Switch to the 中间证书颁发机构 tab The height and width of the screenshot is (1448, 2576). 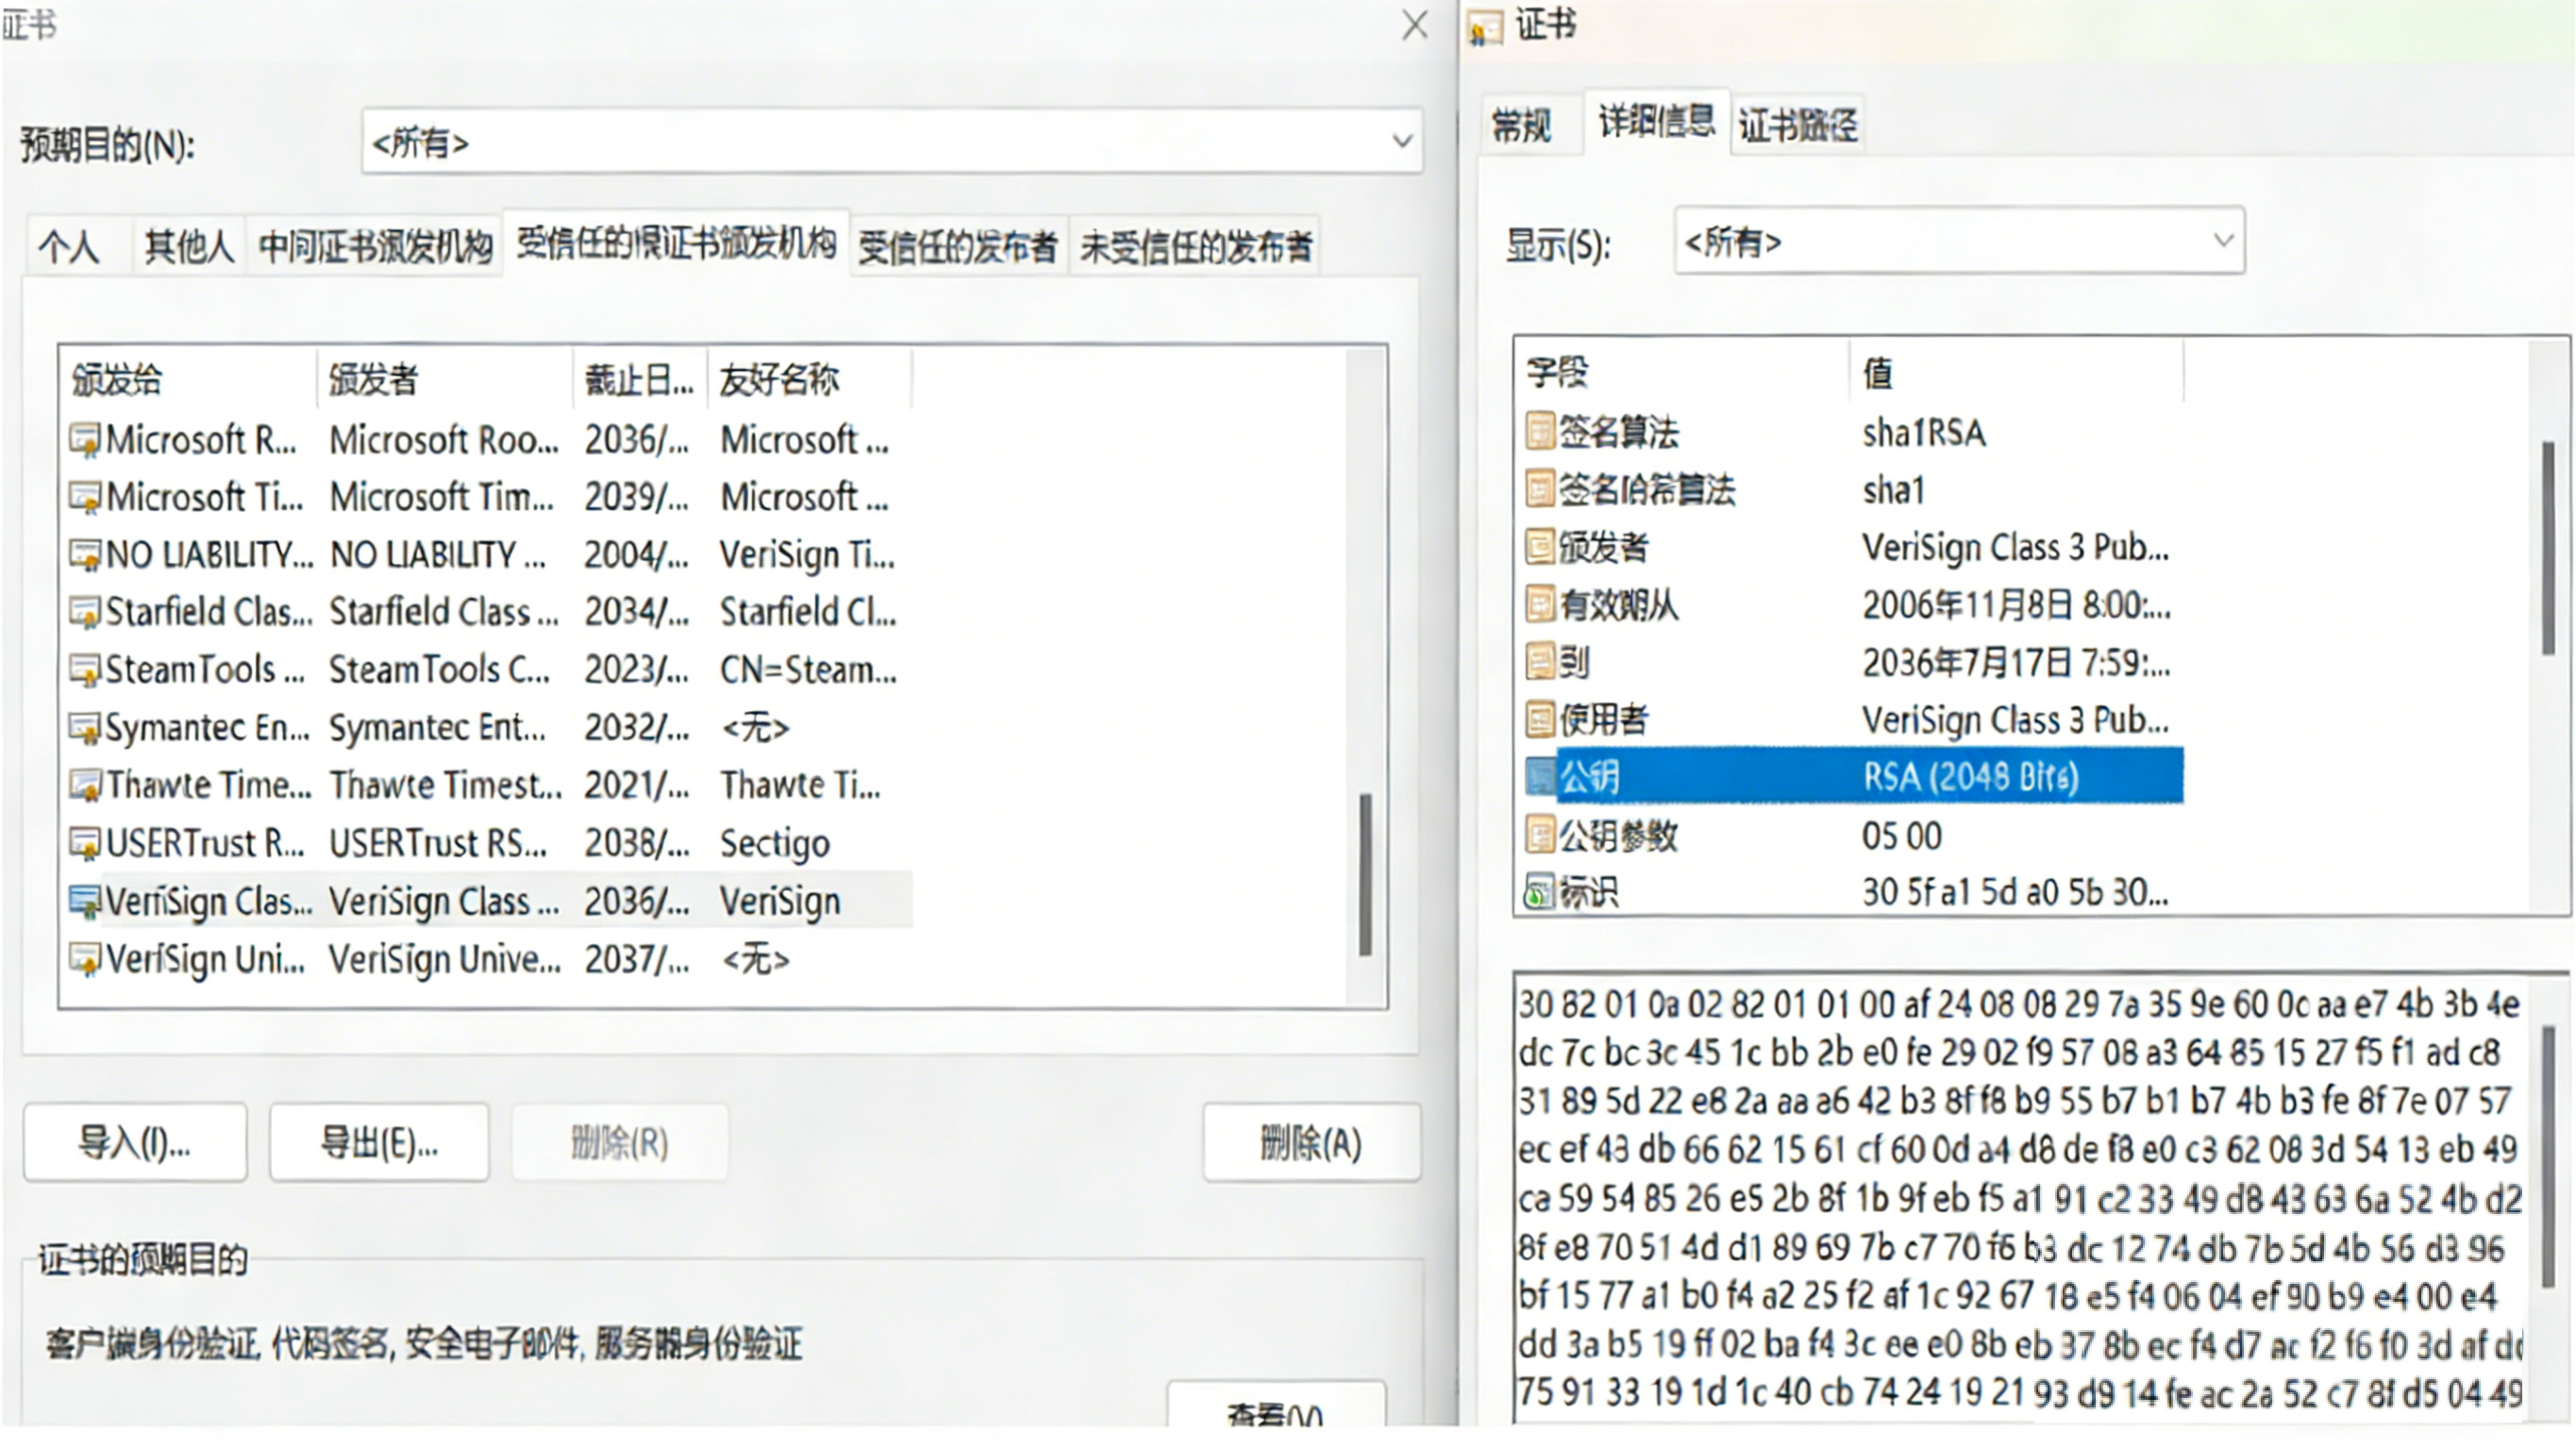tap(375, 246)
